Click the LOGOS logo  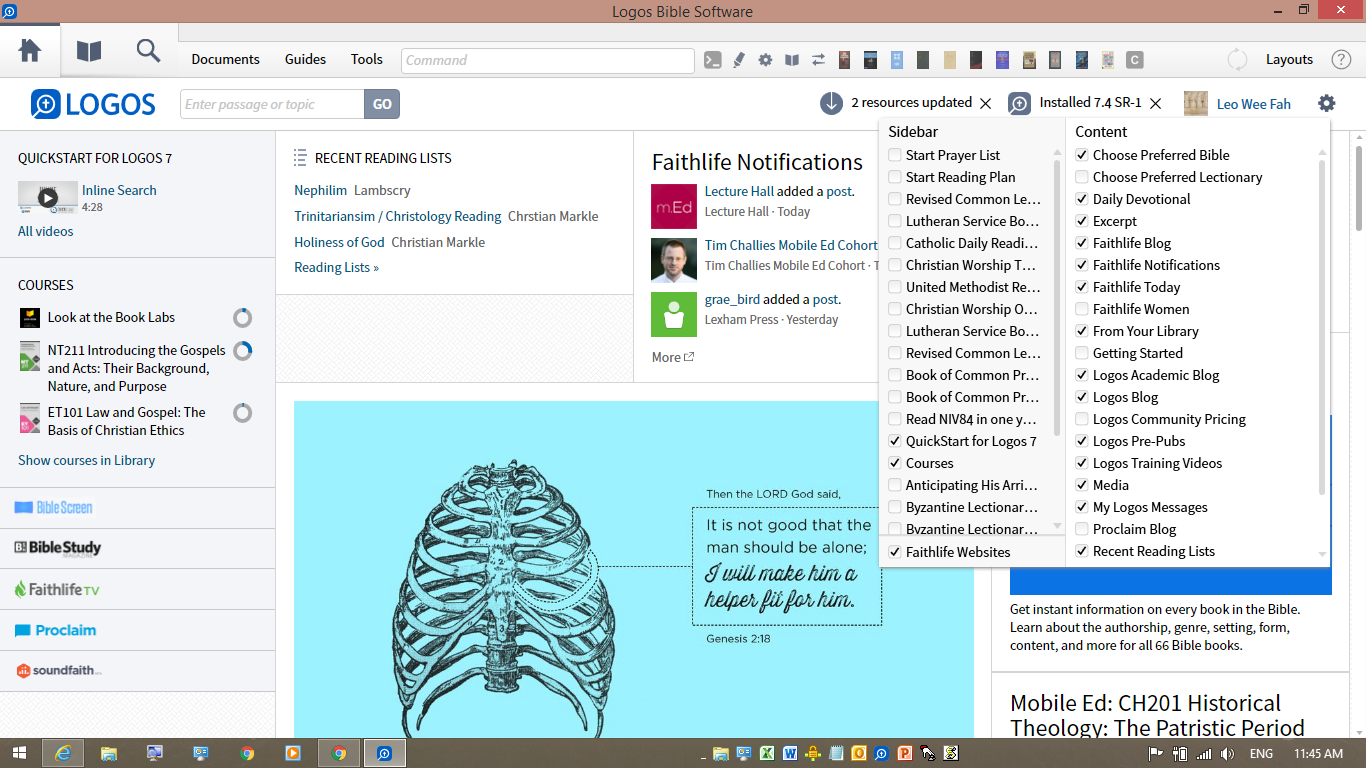click(x=93, y=104)
